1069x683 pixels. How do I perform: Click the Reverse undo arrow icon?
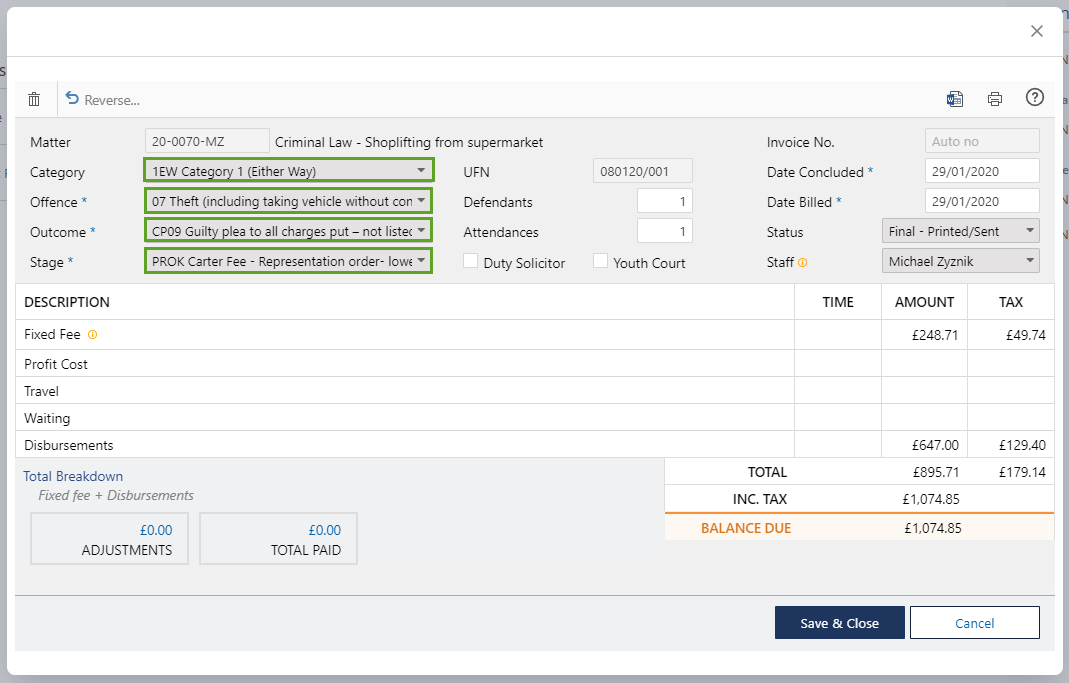pyautogui.click(x=72, y=98)
